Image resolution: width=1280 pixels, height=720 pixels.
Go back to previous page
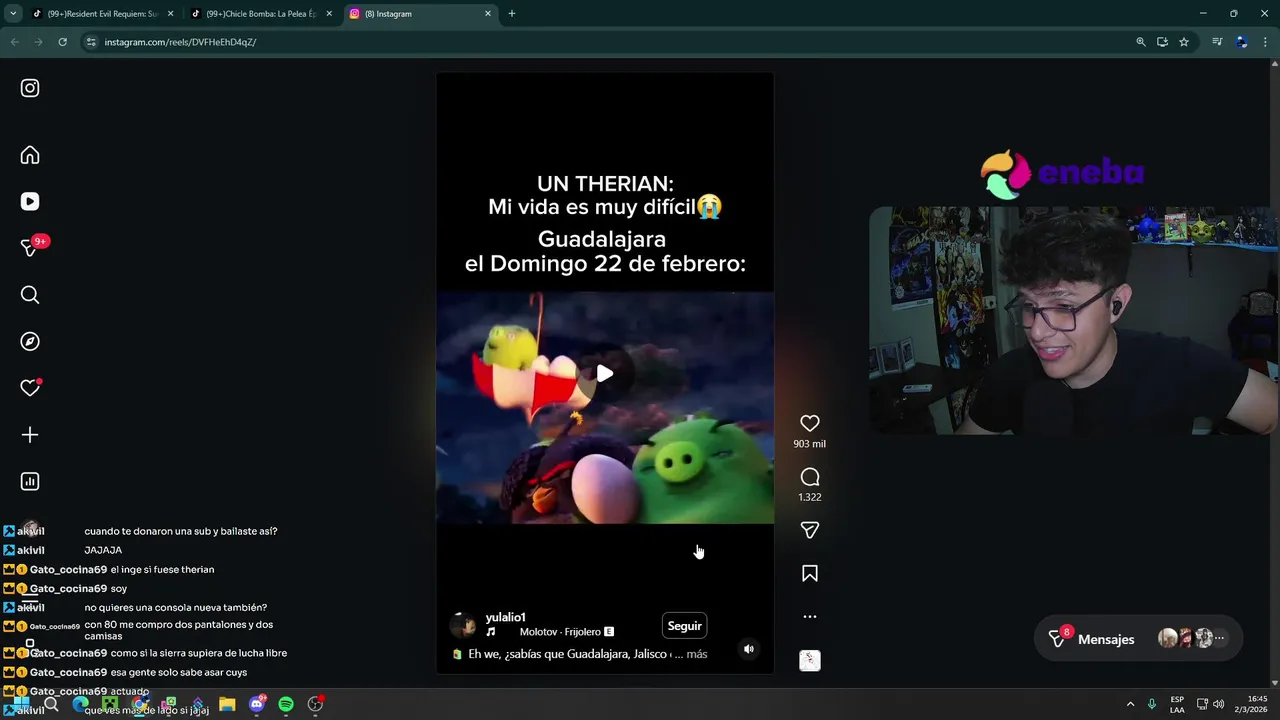click(14, 42)
